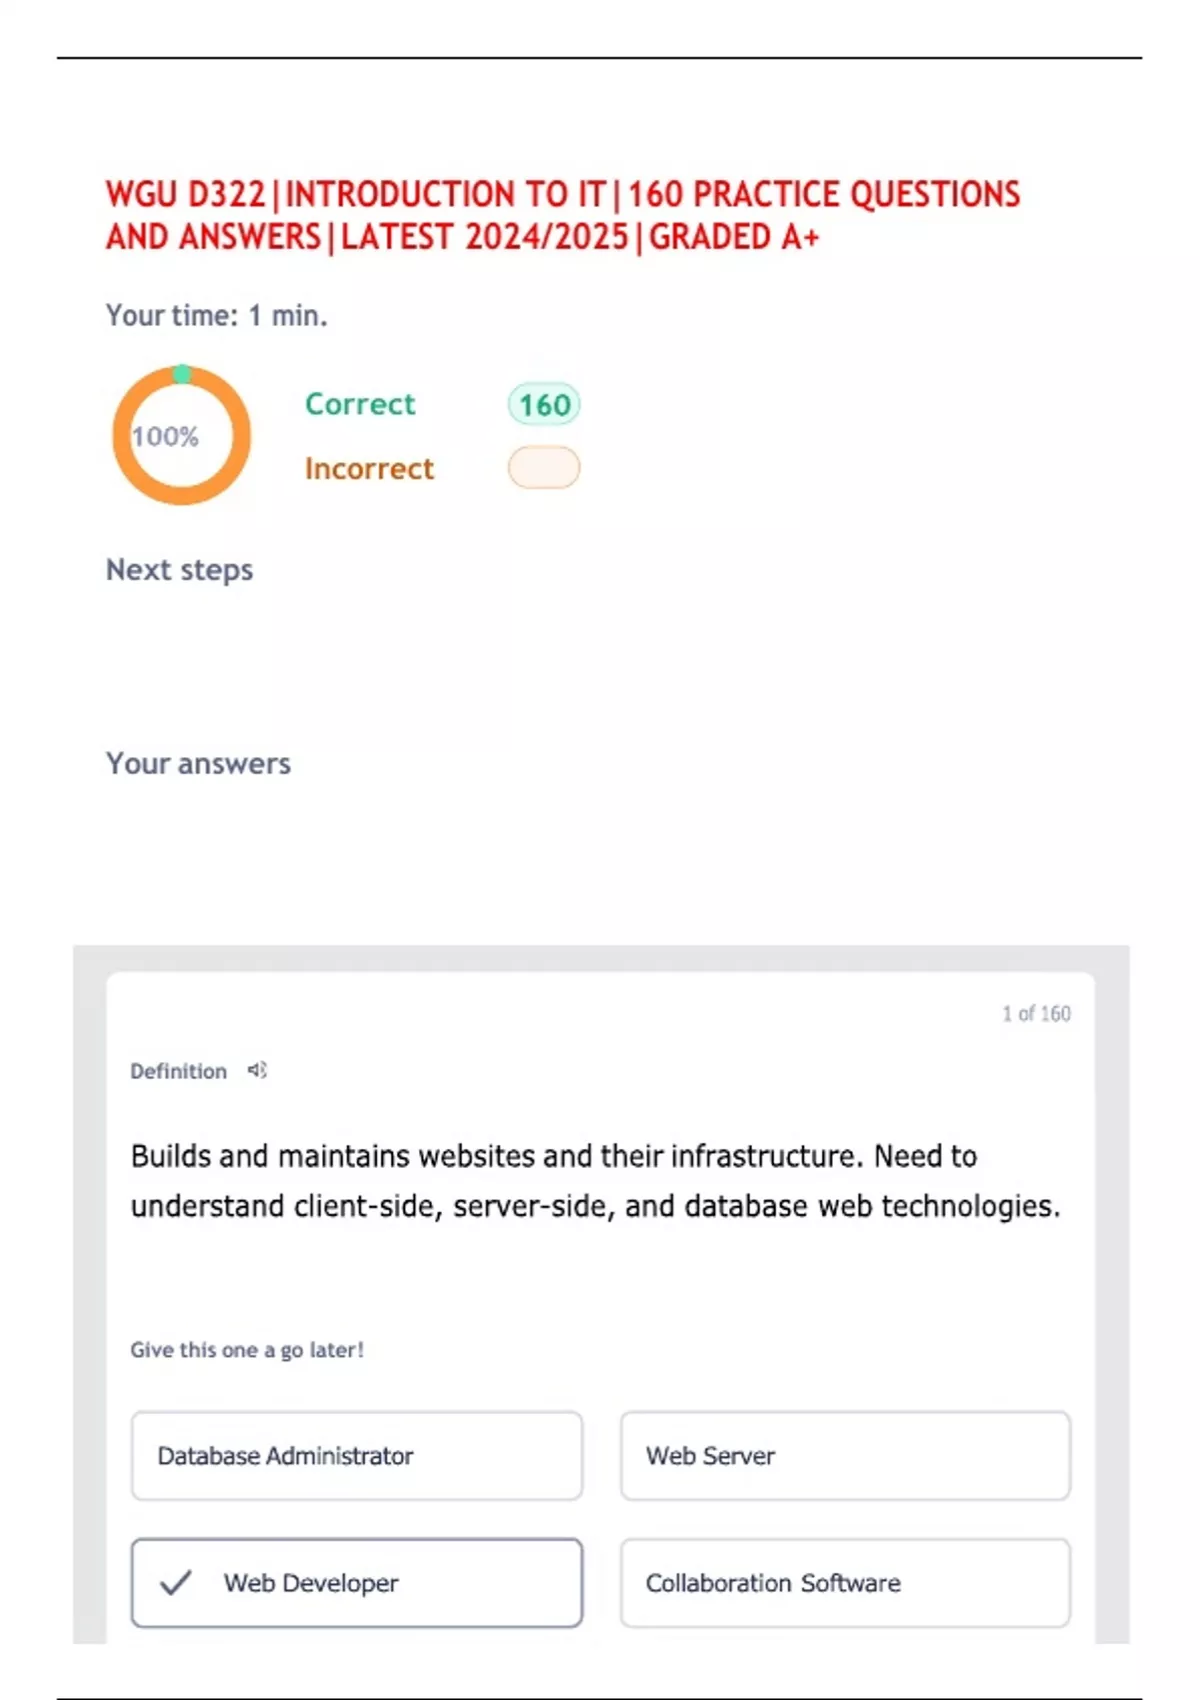Click the 'Builds and maintains websites' definition text
Screen dimensions: 1200x1700
(x=595, y=1180)
